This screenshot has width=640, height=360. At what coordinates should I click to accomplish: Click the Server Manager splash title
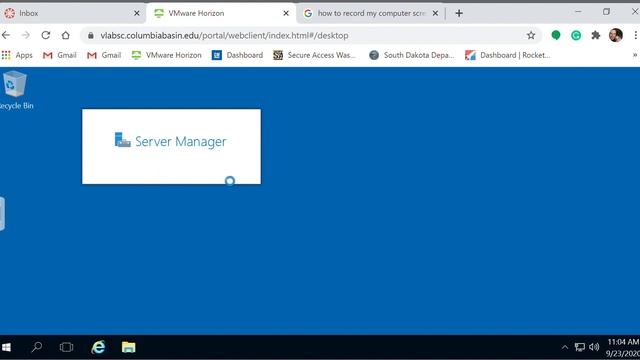click(x=180, y=141)
